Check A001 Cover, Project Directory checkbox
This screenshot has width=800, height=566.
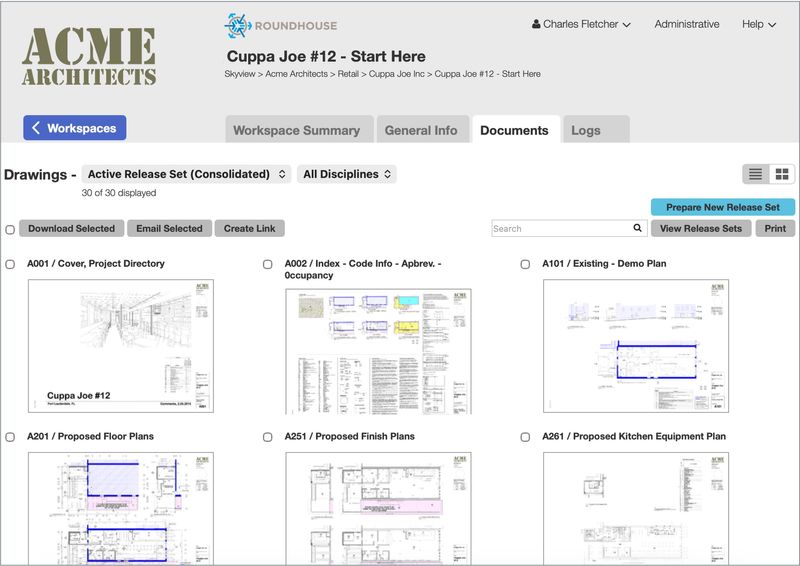(x=10, y=264)
